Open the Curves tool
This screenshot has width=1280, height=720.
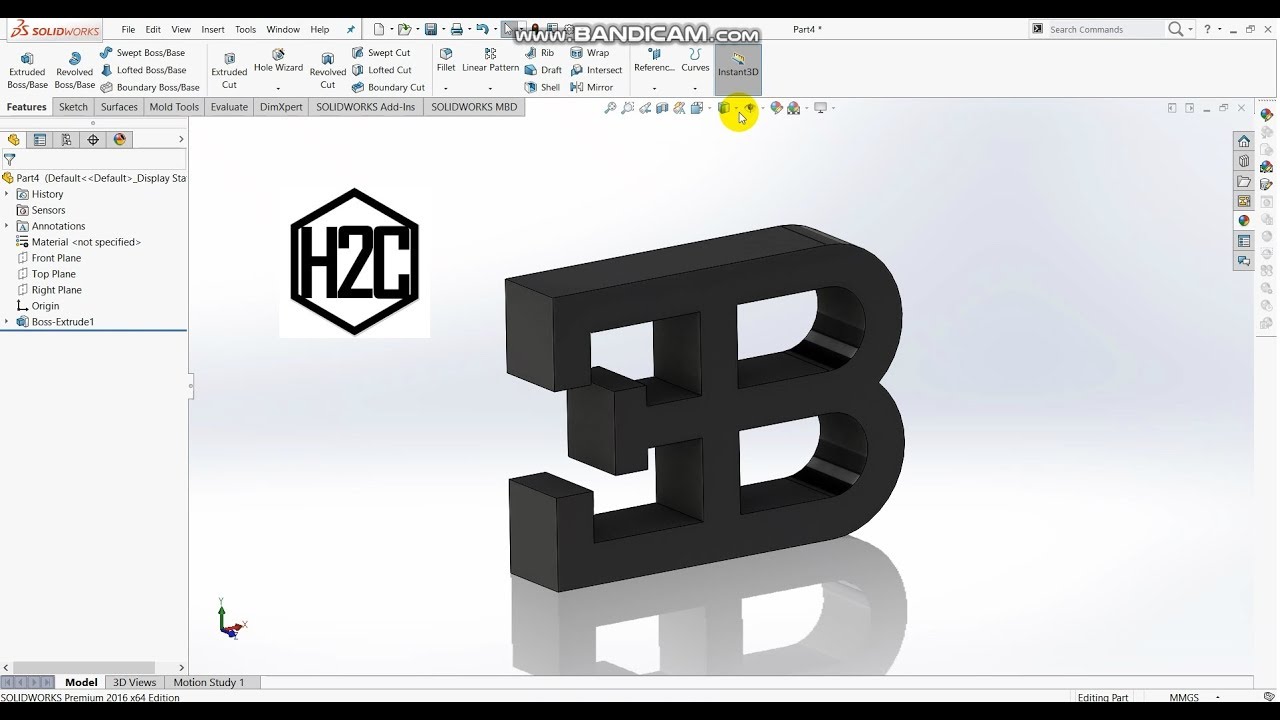coord(695,61)
